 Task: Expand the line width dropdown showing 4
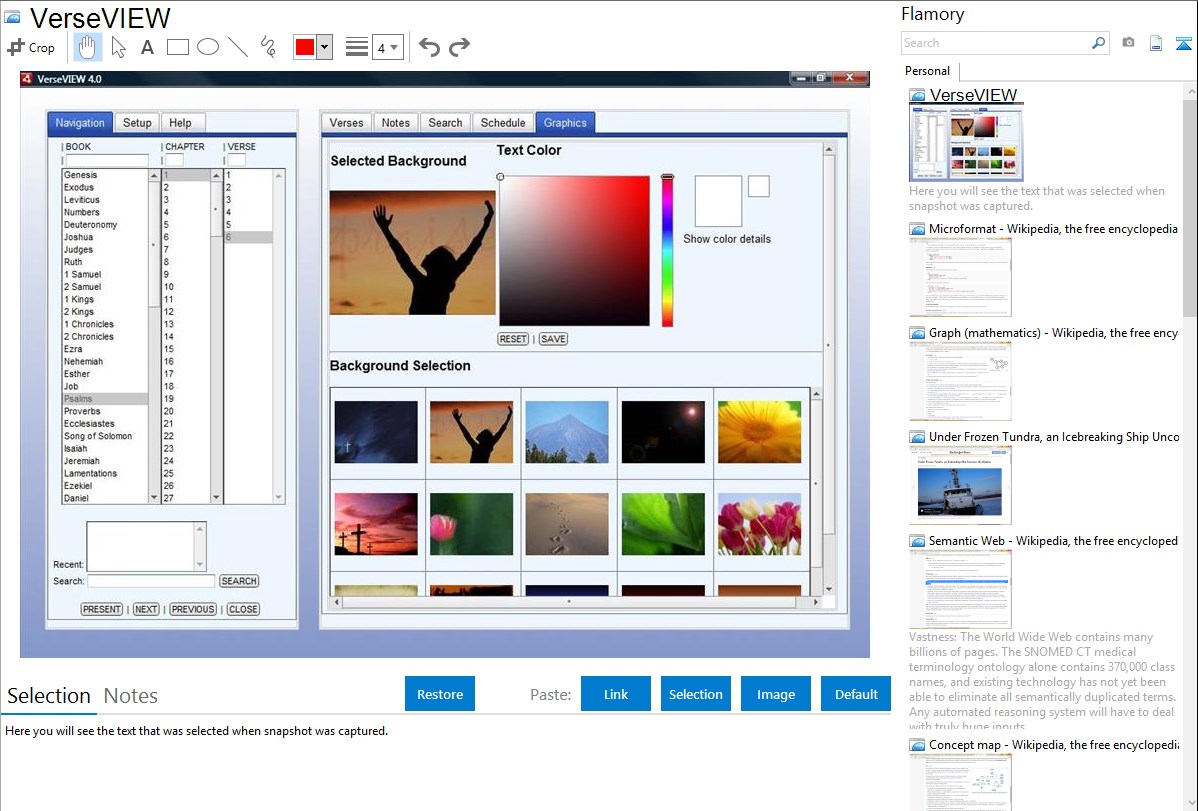point(387,47)
